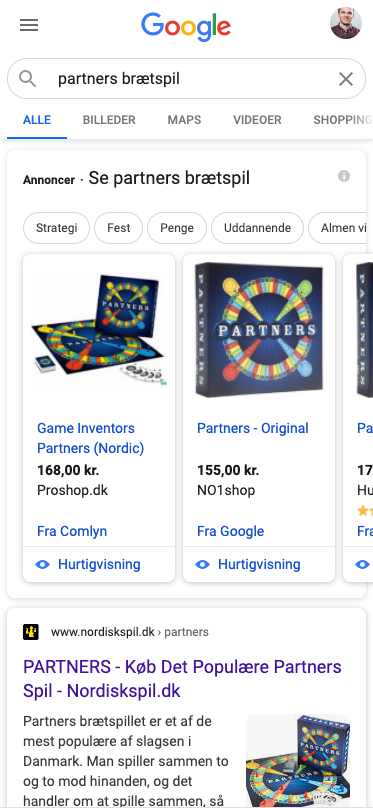The image size is (373, 808).
Task: Select the Uddannende filter chip
Action: coord(257,228)
